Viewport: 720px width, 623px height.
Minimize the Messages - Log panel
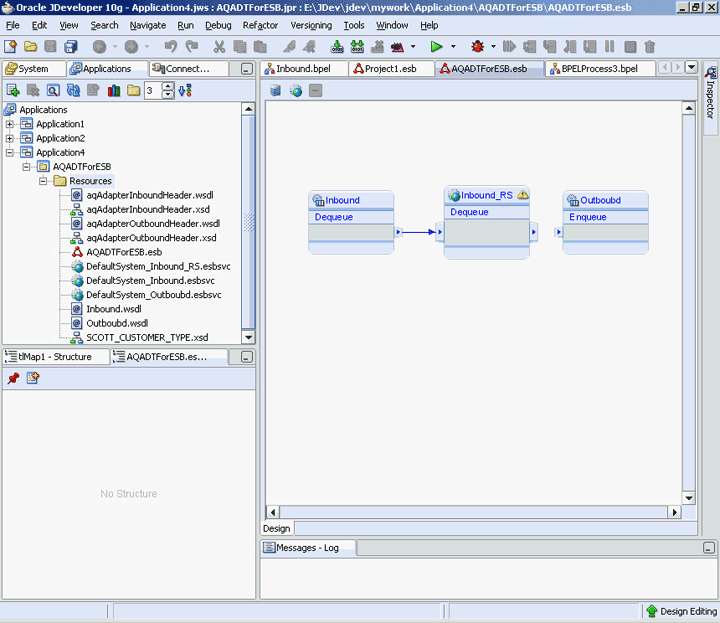pos(709,548)
